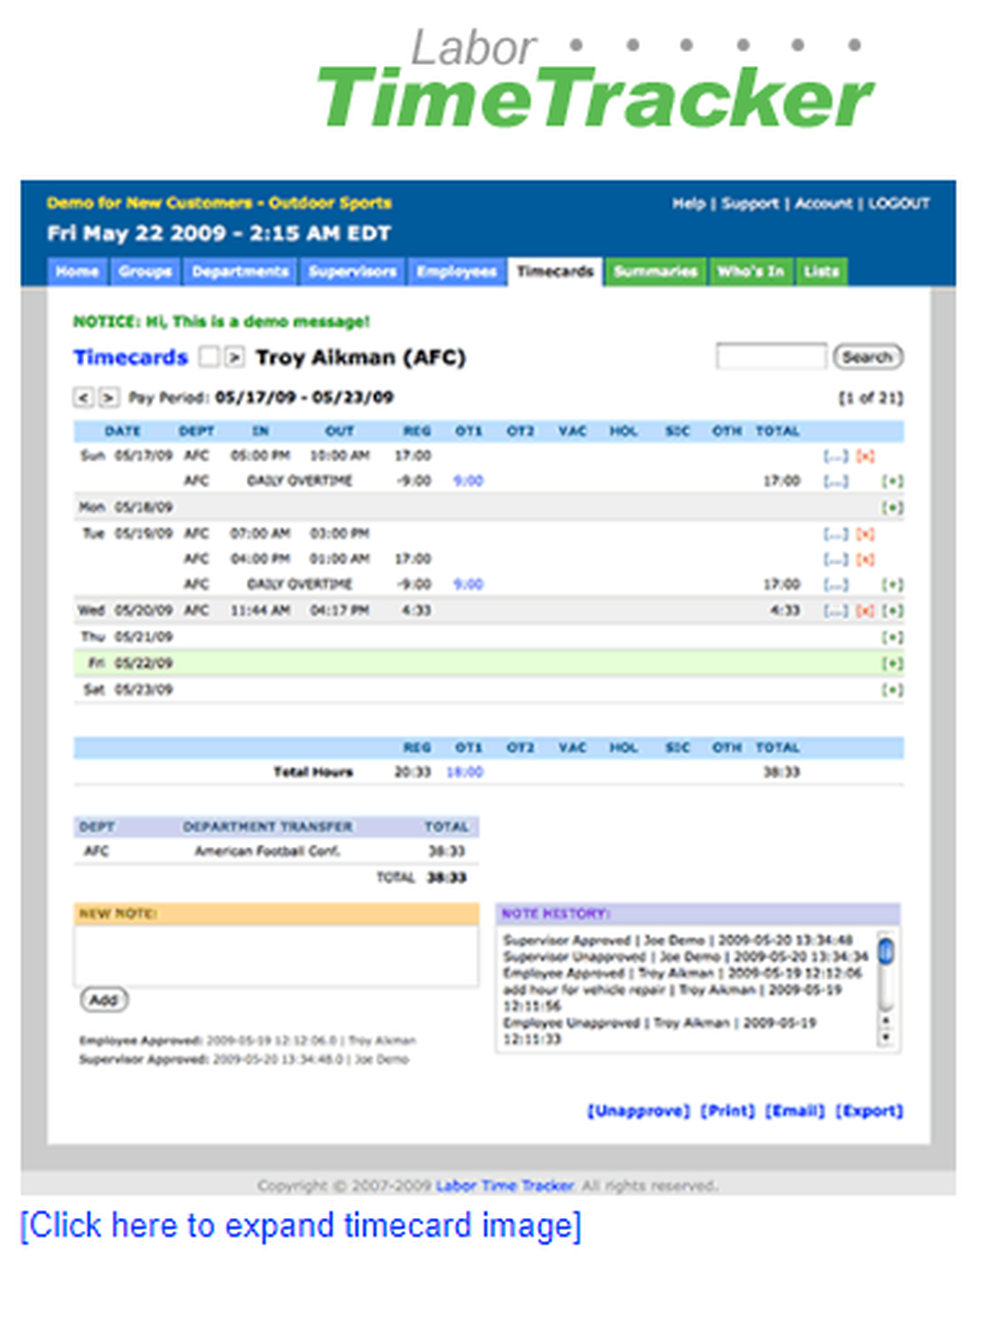Click the arrow button next to Timecards checkbox
This screenshot has height=1319, width=1000.
234,357
